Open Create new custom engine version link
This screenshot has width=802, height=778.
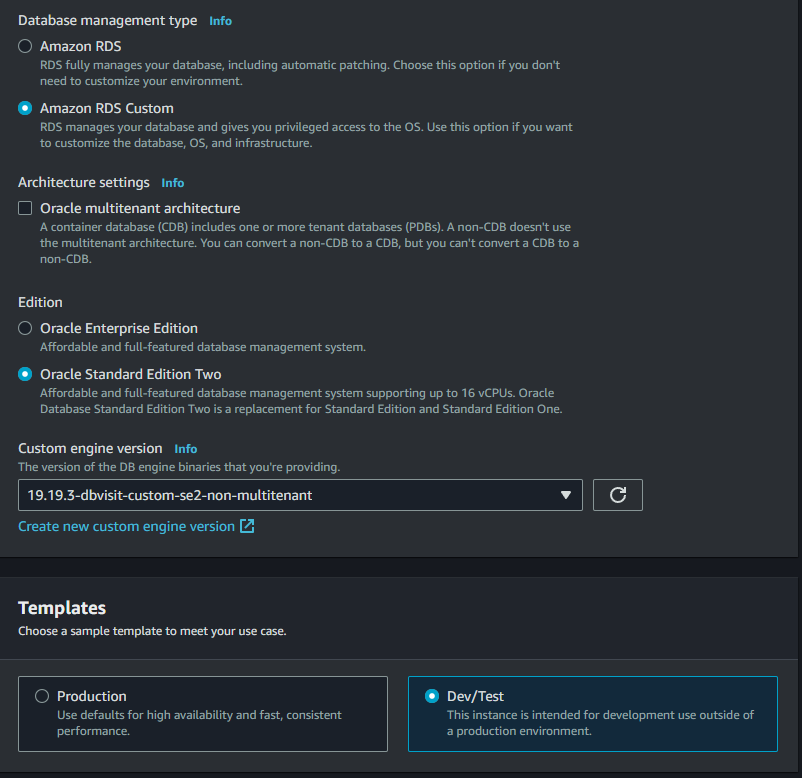(126, 526)
